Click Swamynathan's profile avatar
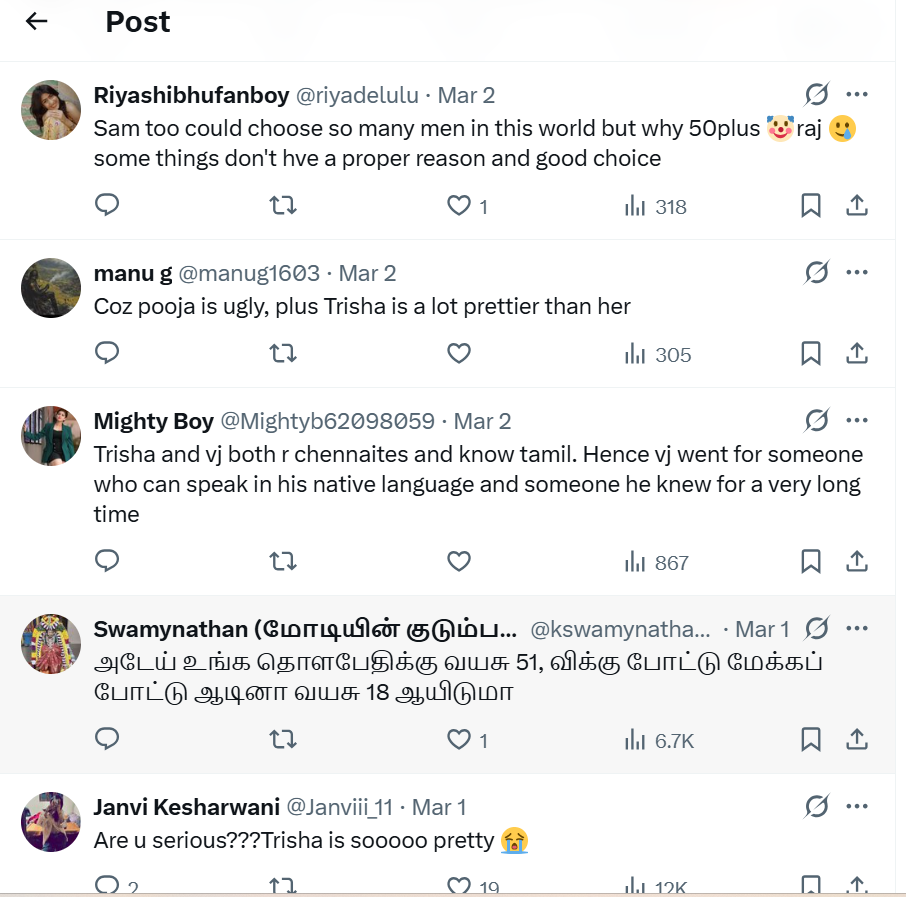Image resolution: width=906 pixels, height=897 pixels. click(x=51, y=644)
